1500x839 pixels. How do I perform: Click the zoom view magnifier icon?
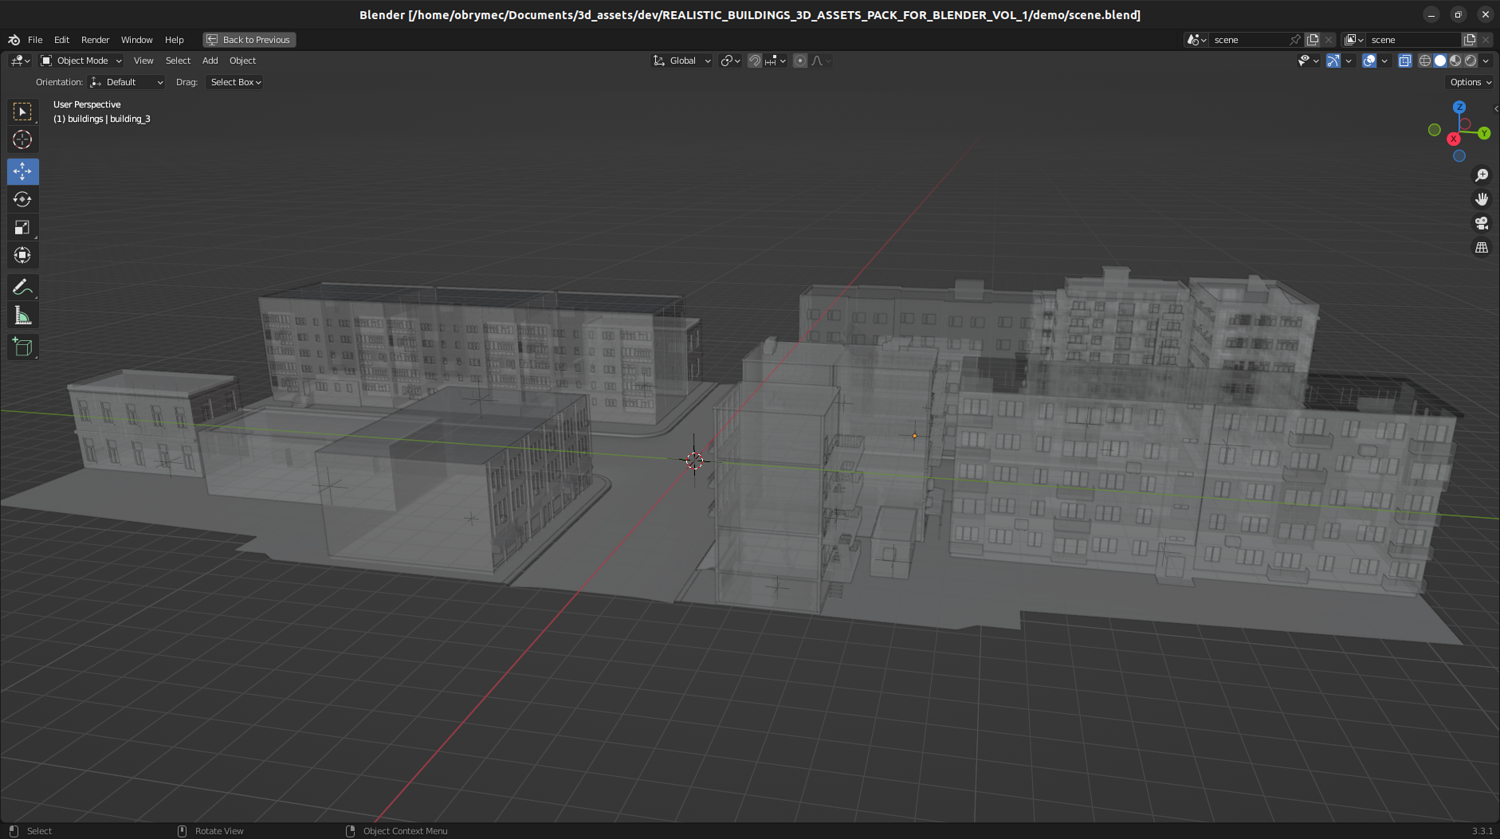(x=1482, y=175)
